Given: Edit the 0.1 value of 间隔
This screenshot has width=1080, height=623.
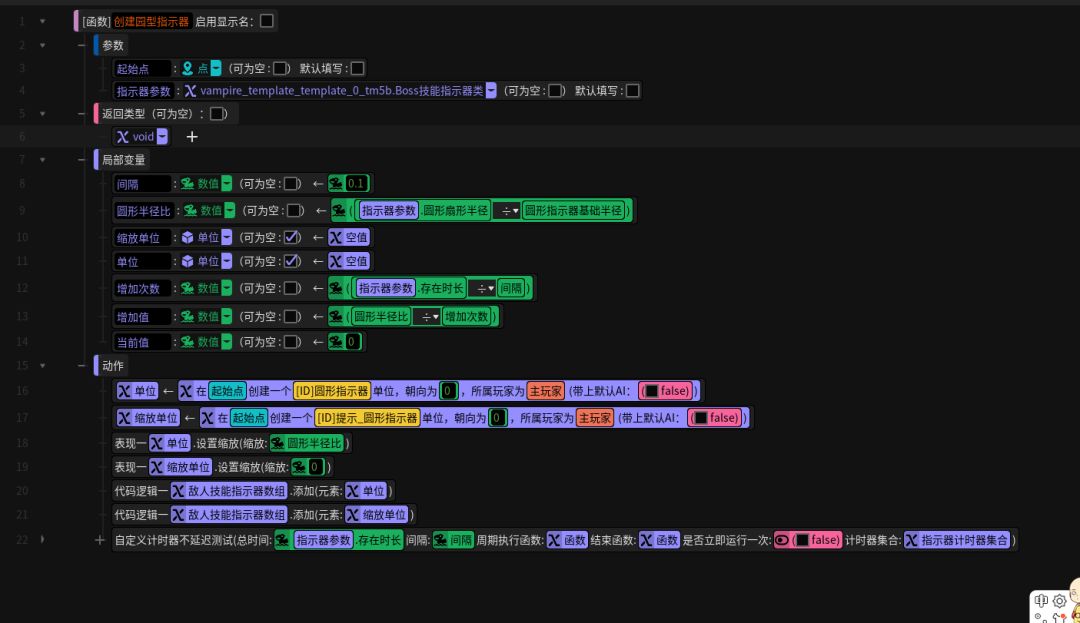Looking at the screenshot, I should 355,183.
